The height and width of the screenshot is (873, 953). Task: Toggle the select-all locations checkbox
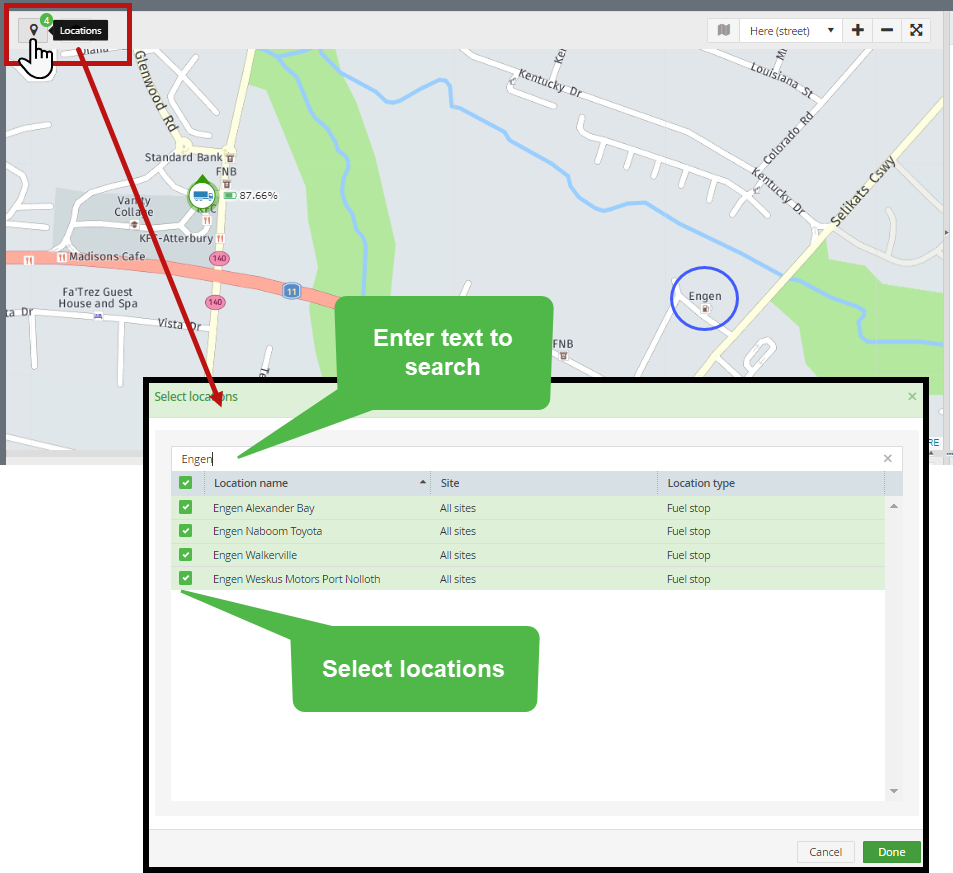click(x=185, y=483)
